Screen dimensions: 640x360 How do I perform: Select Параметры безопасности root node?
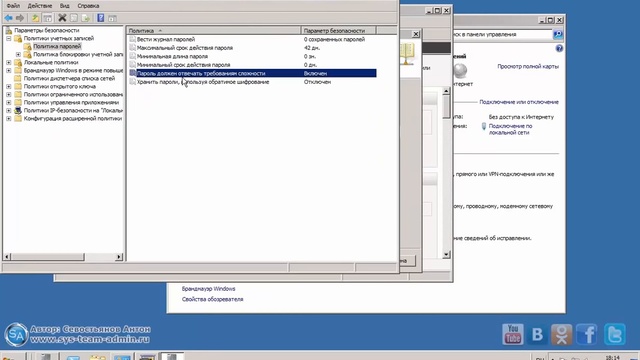point(46,30)
